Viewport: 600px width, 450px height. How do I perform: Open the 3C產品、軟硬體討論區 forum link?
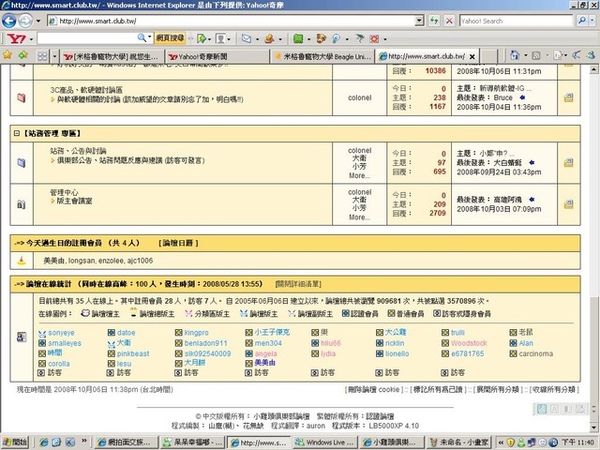coord(86,90)
